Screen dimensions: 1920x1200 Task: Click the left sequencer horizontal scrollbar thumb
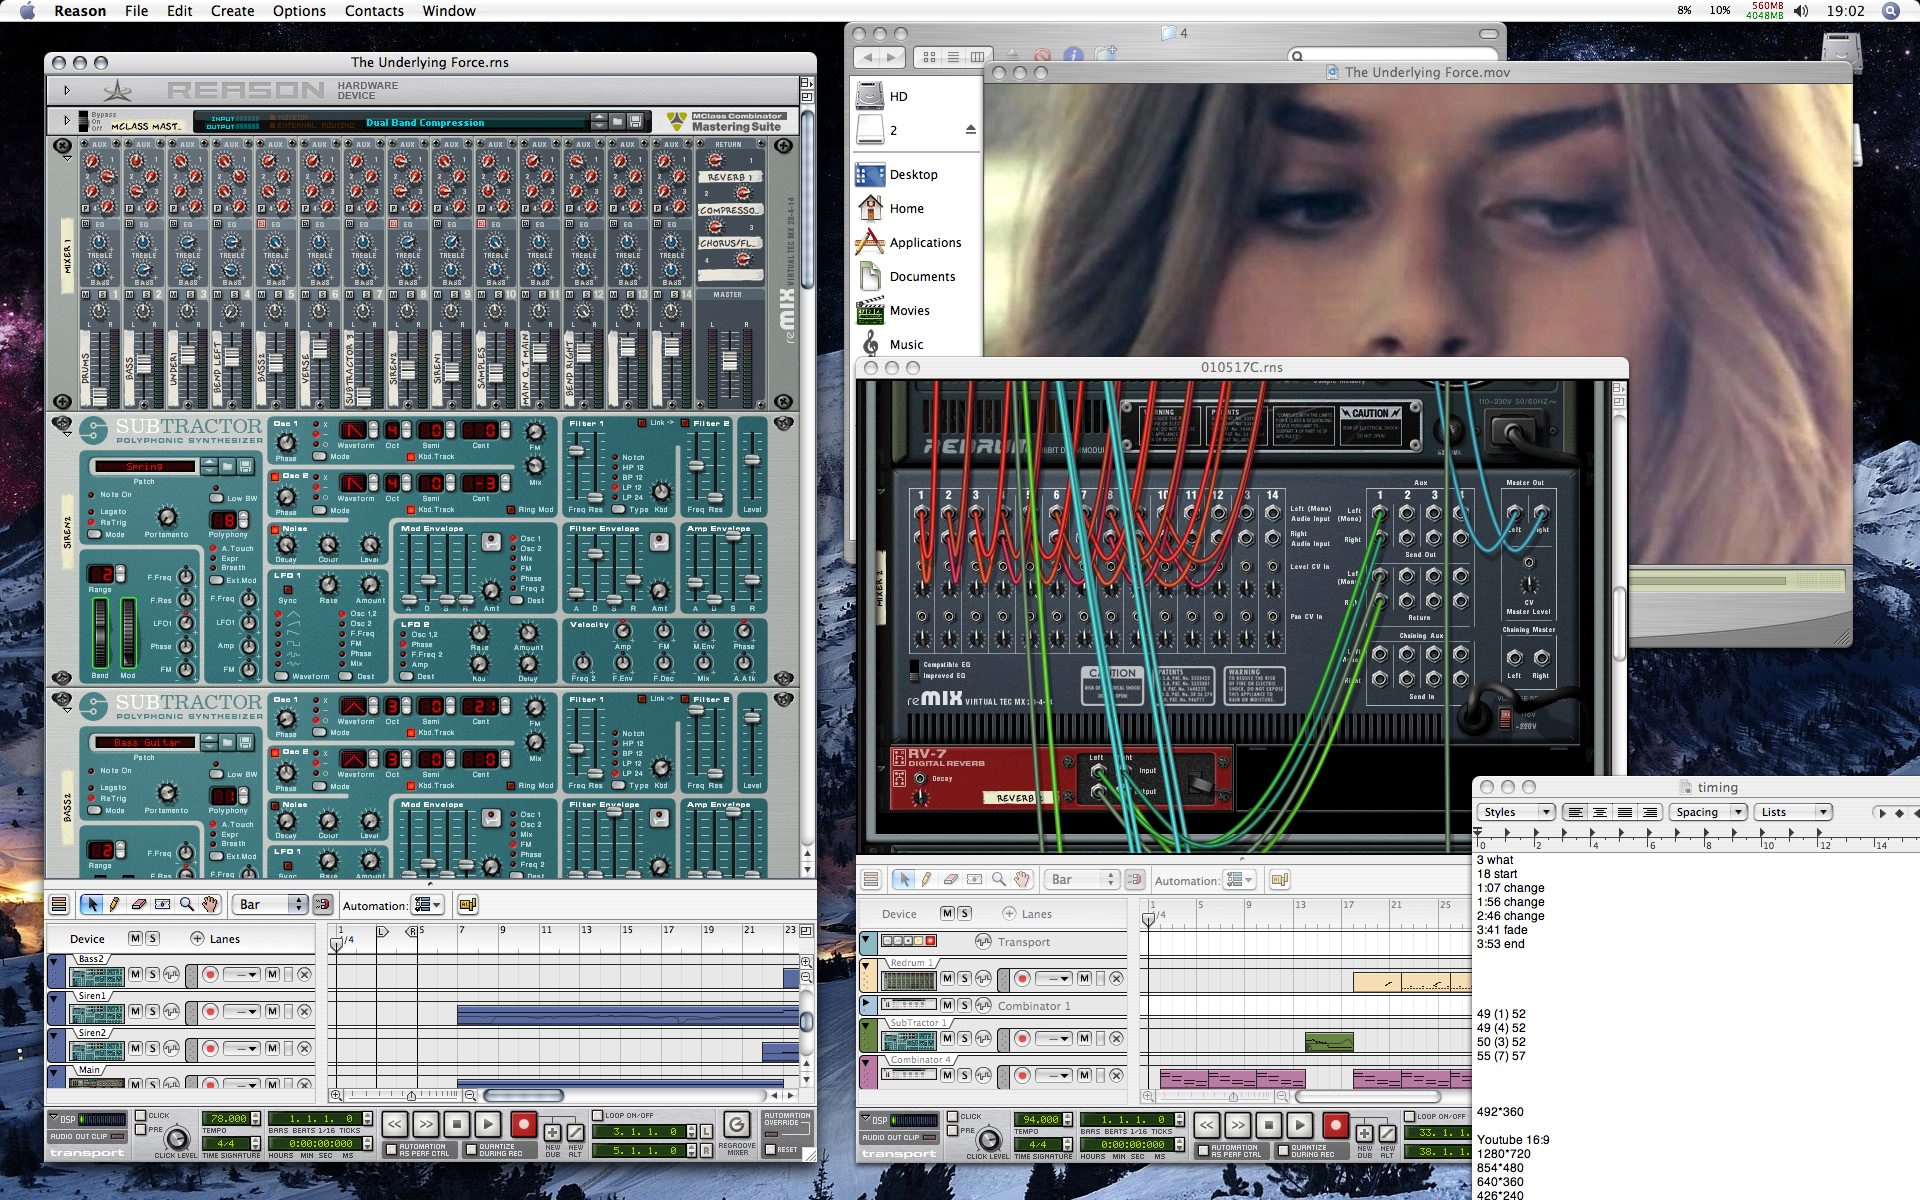(x=523, y=1095)
